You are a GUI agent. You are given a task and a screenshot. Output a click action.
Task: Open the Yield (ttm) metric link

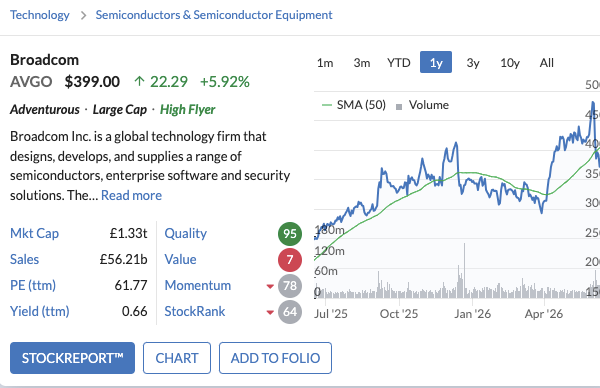tap(40, 311)
